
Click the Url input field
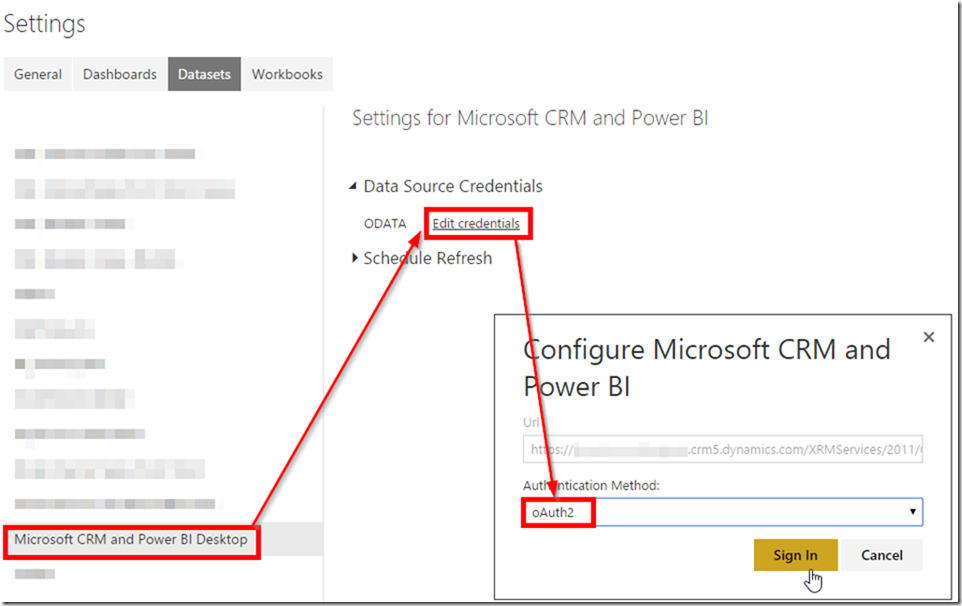tap(723, 450)
